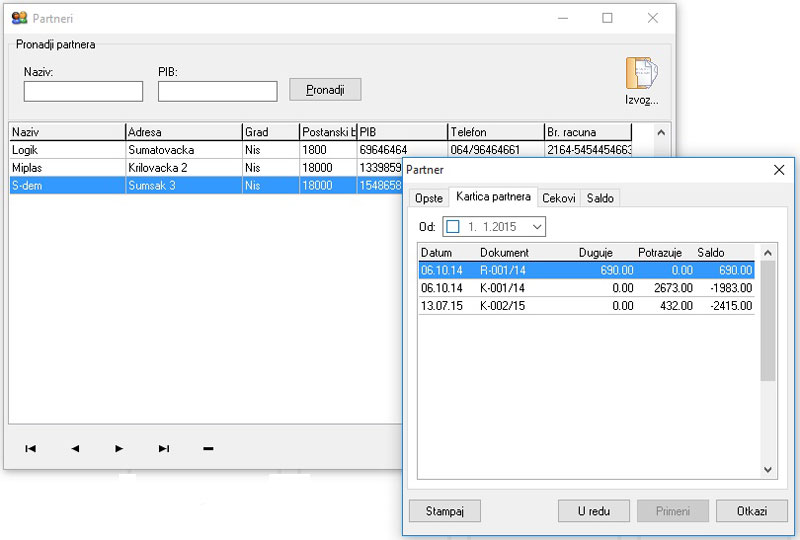Image resolution: width=800 pixels, height=540 pixels.
Task: Click the Sumatovacka address cell
Action: tap(183, 150)
